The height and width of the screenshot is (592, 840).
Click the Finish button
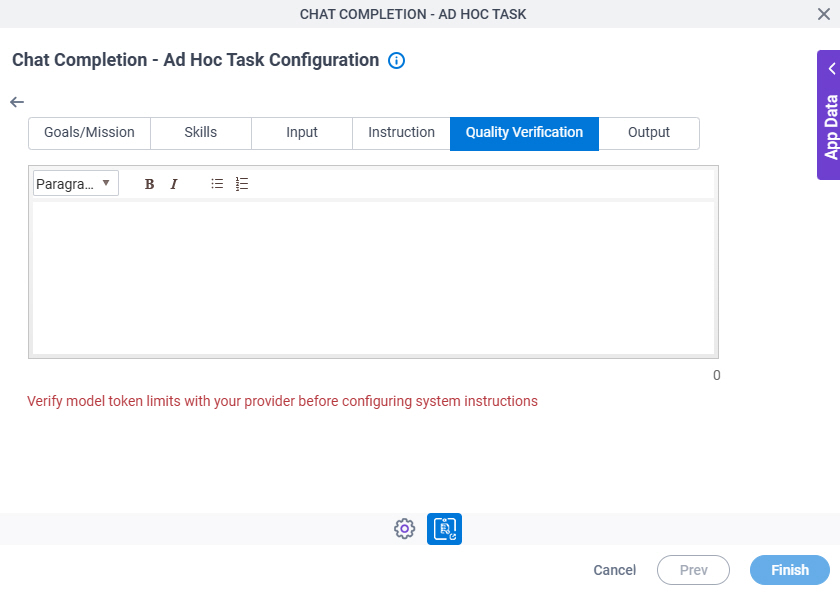[x=790, y=570]
